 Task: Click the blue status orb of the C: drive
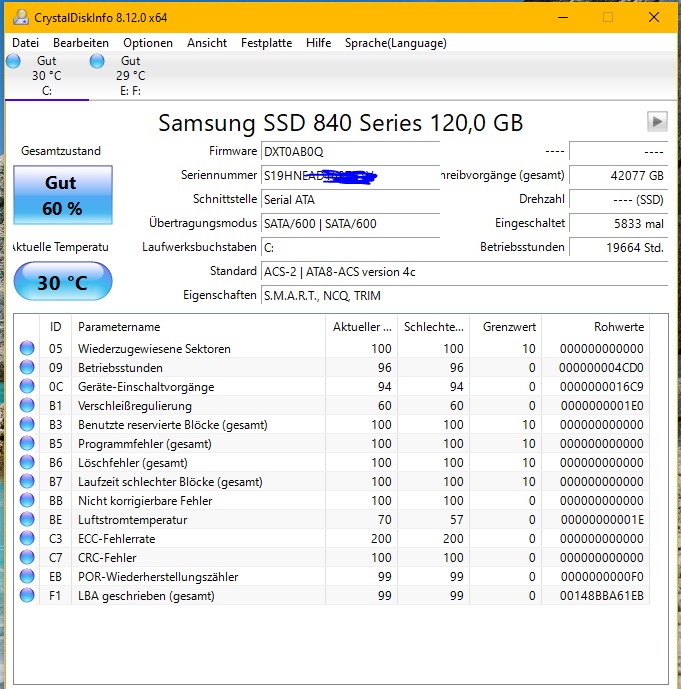click(13, 61)
